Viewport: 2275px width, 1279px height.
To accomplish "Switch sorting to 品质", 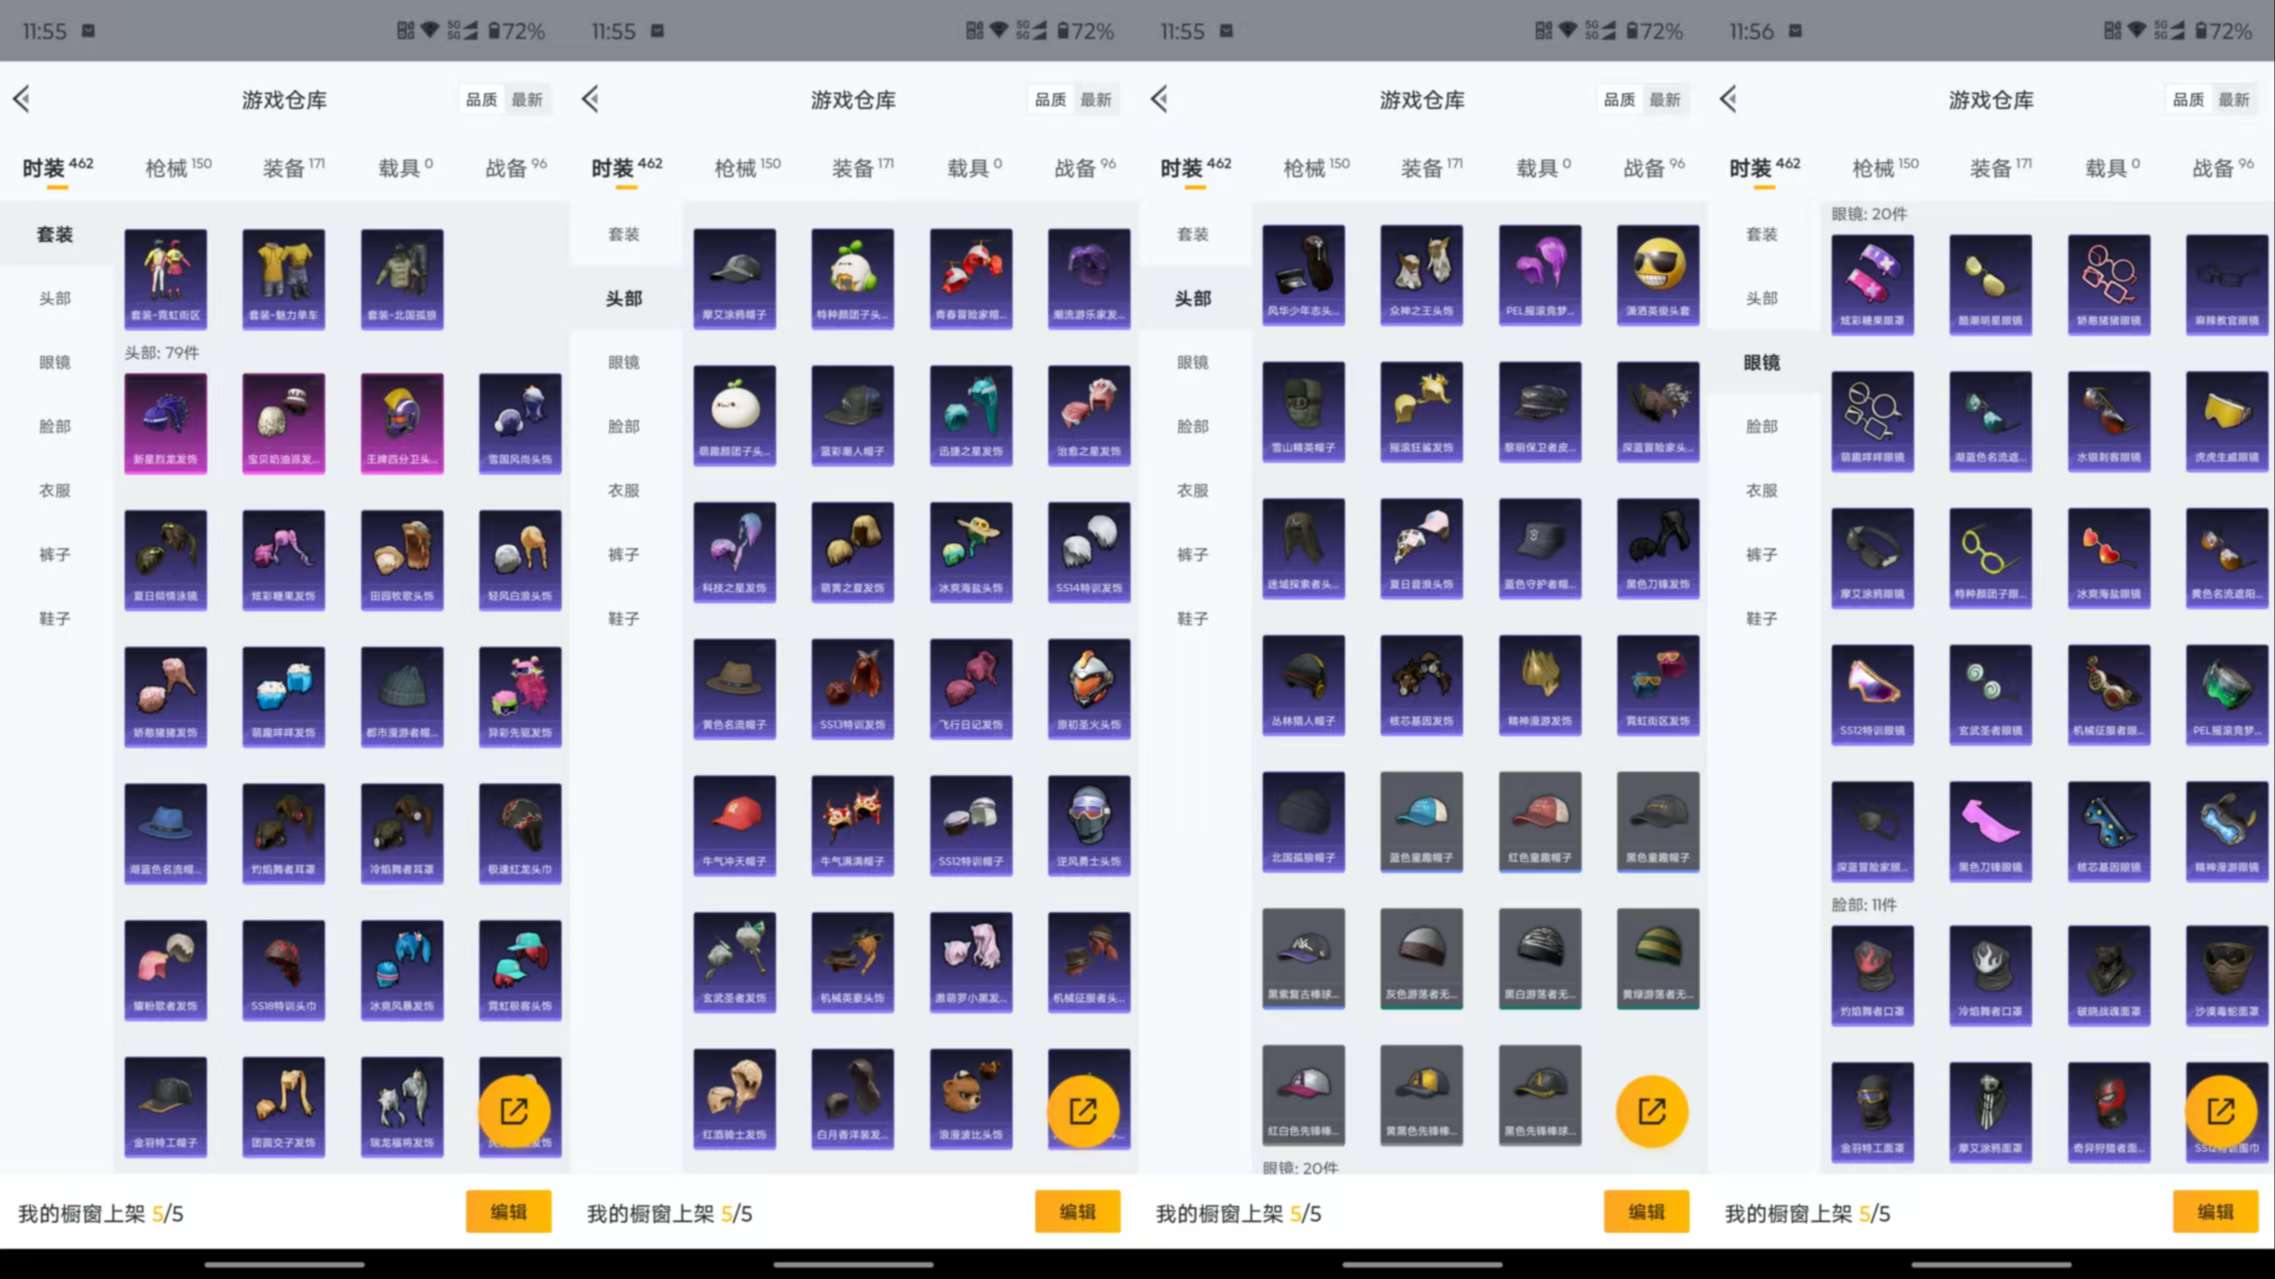I will [x=480, y=99].
